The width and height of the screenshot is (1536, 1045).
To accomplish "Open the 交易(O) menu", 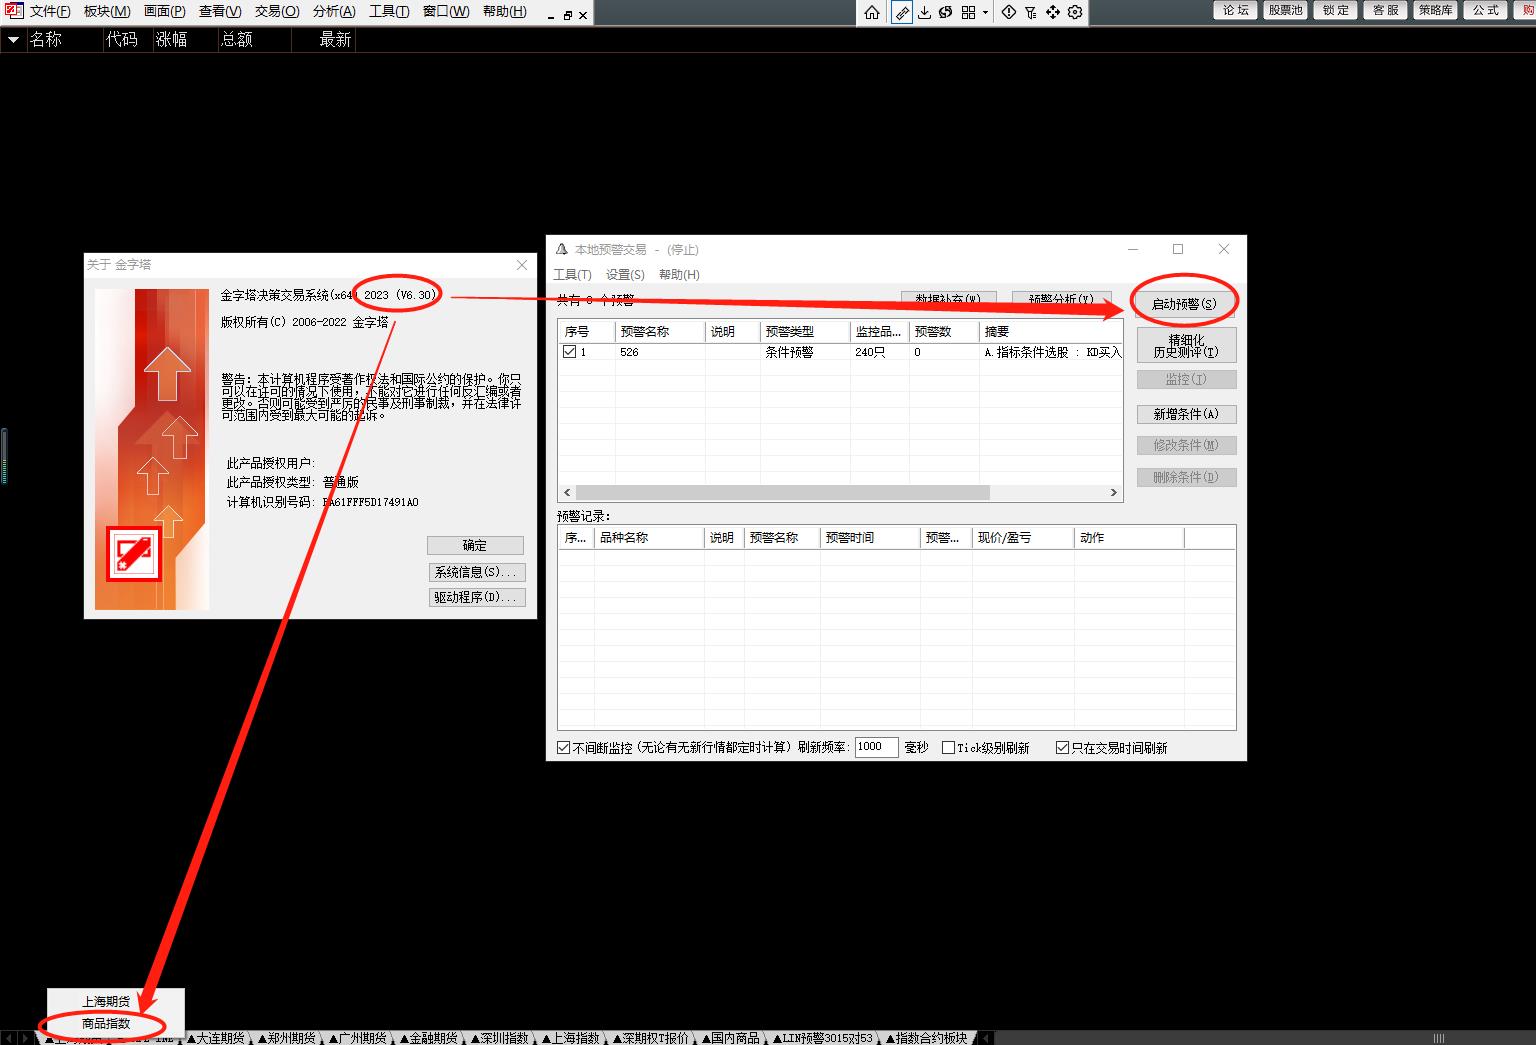I will point(277,11).
